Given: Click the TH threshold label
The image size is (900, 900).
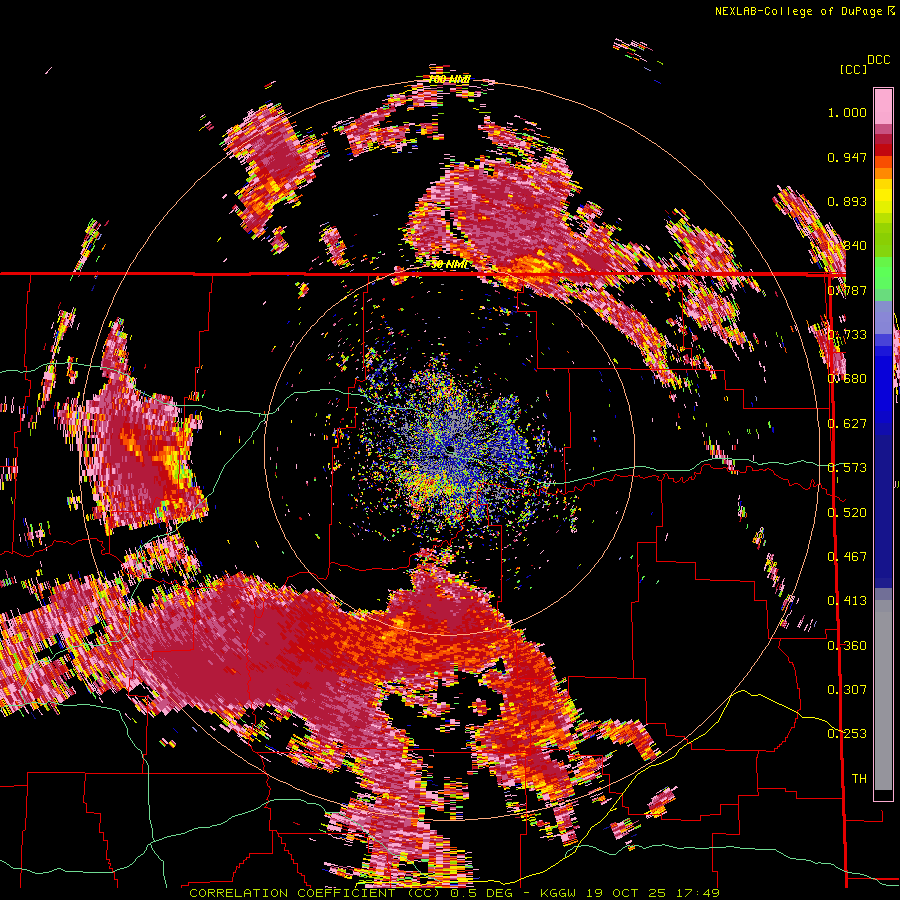Looking at the screenshot, I should (859, 779).
